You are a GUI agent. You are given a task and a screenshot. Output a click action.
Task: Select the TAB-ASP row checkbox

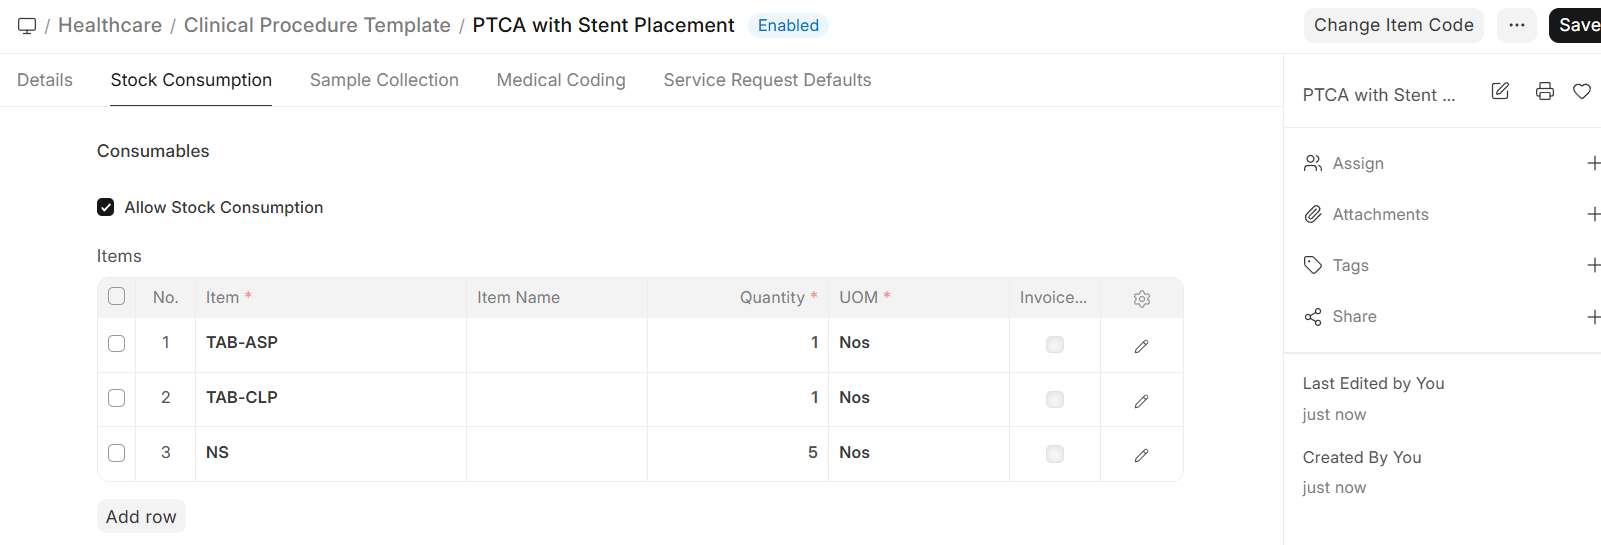pyautogui.click(x=117, y=343)
